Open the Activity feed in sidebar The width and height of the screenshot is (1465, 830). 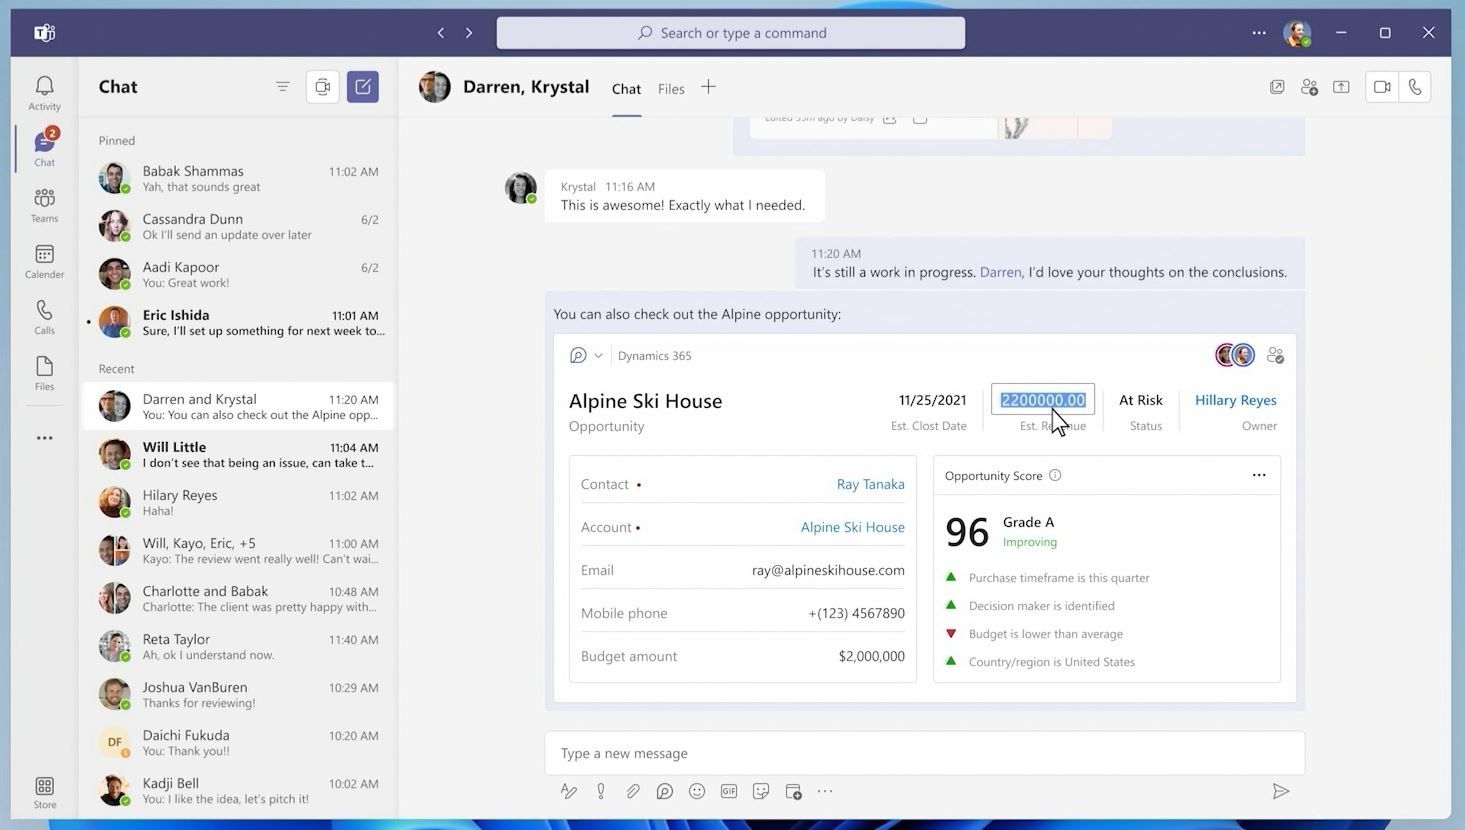[x=44, y=93]
